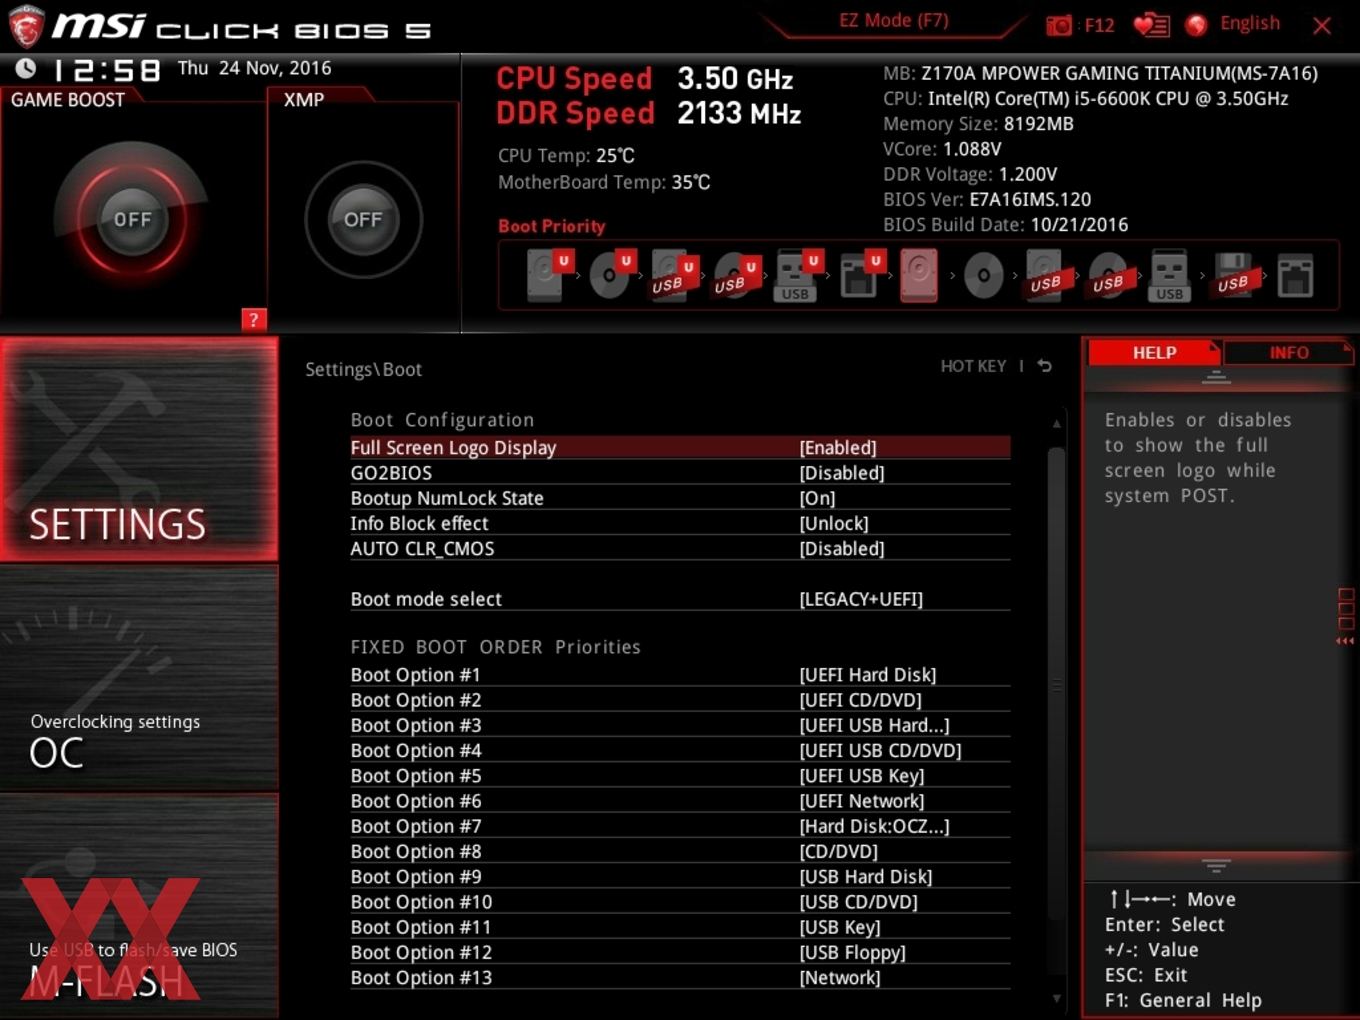
Task: Open Boot Option #8 CD/DVD dropdown
Action: click(838, 851)
